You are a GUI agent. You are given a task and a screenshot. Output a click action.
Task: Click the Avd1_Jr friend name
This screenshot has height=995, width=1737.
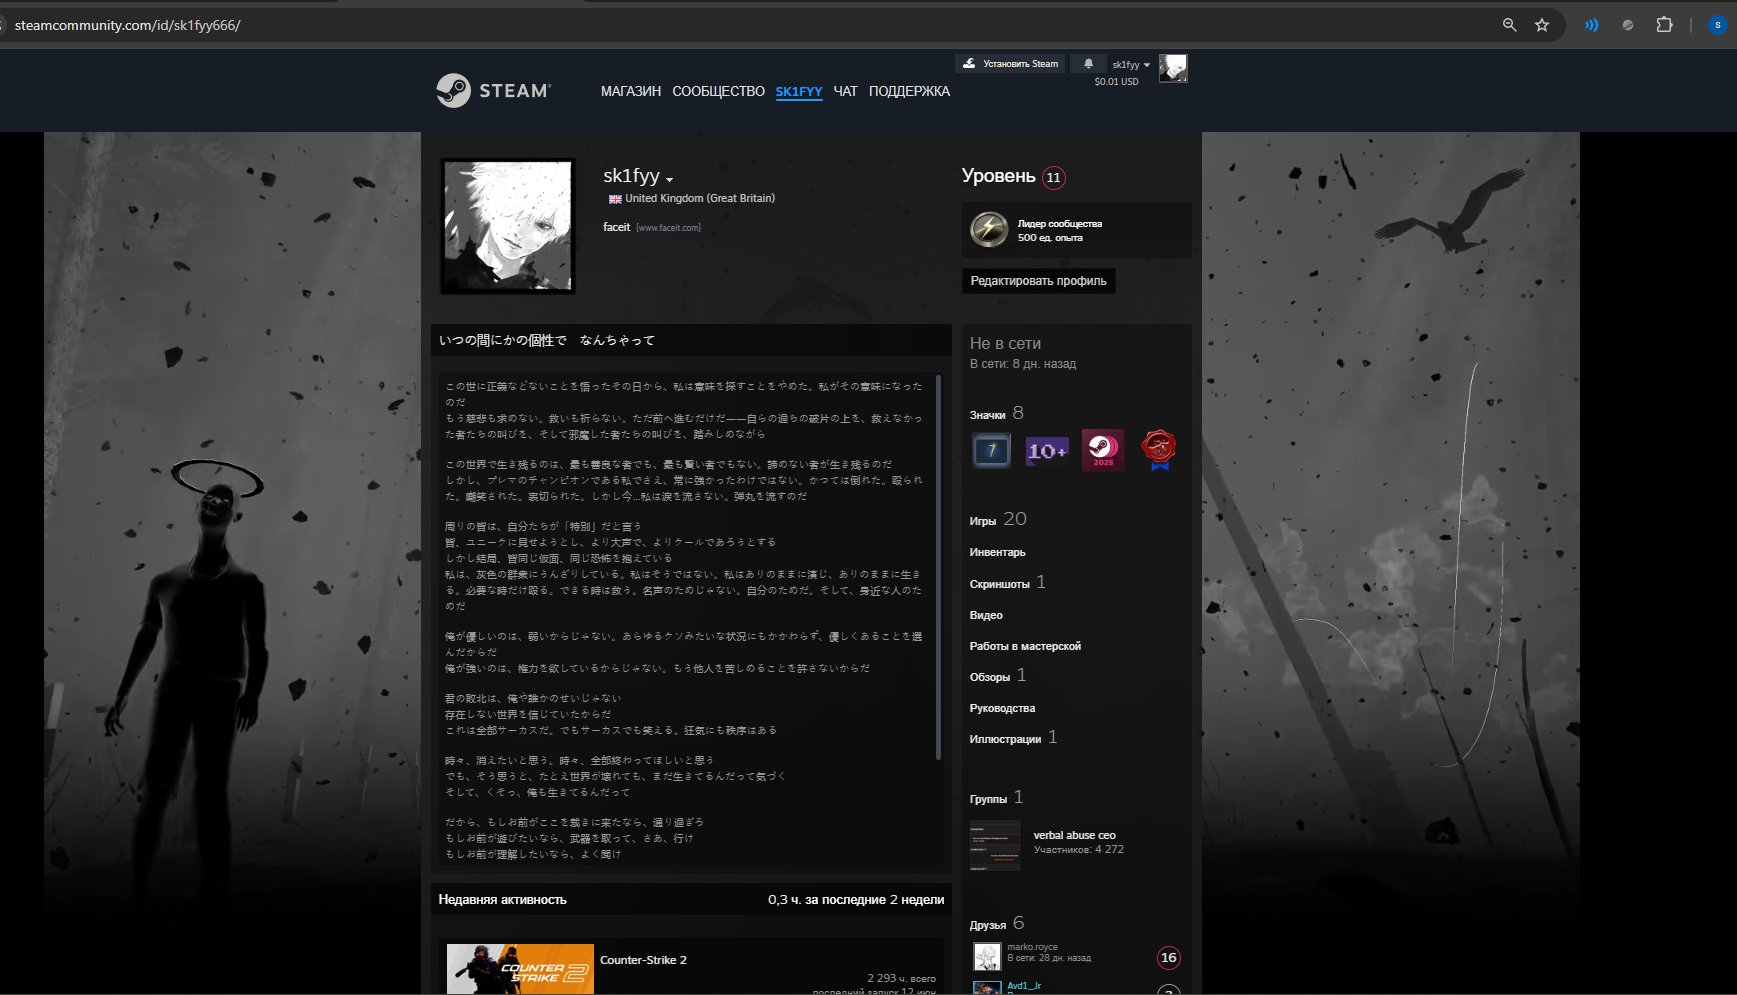1024,985
